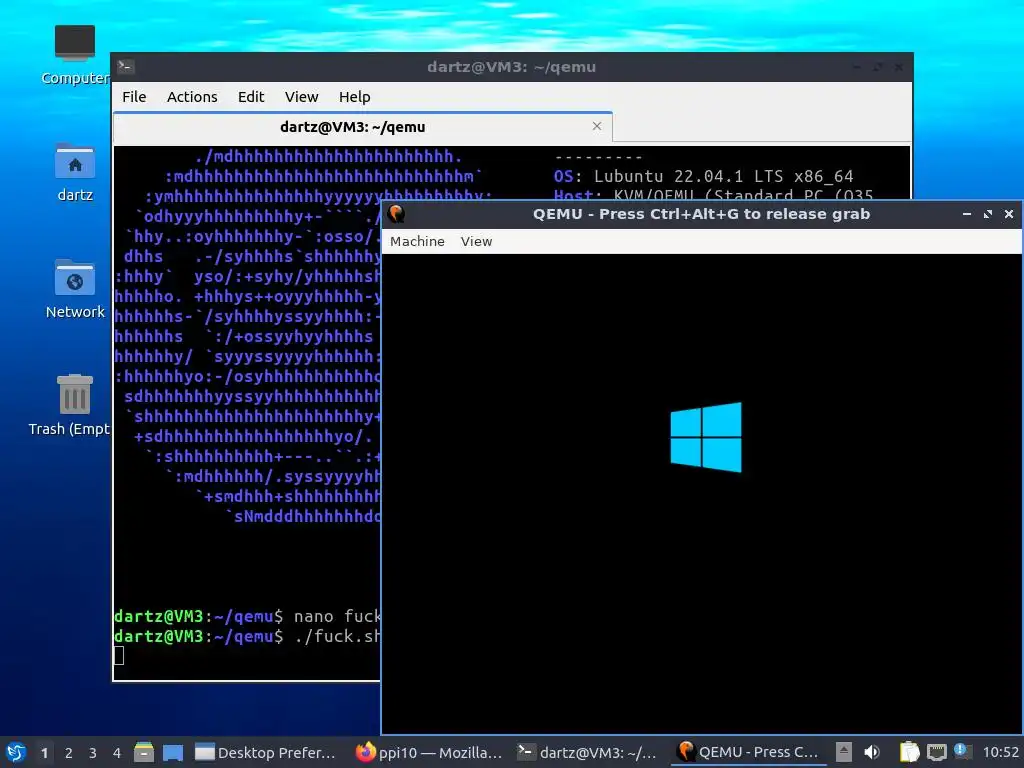Viewport: 1024px width, 768px height.
Task: Switch to workspace 2 in pager
Action: tap(69, 753)
